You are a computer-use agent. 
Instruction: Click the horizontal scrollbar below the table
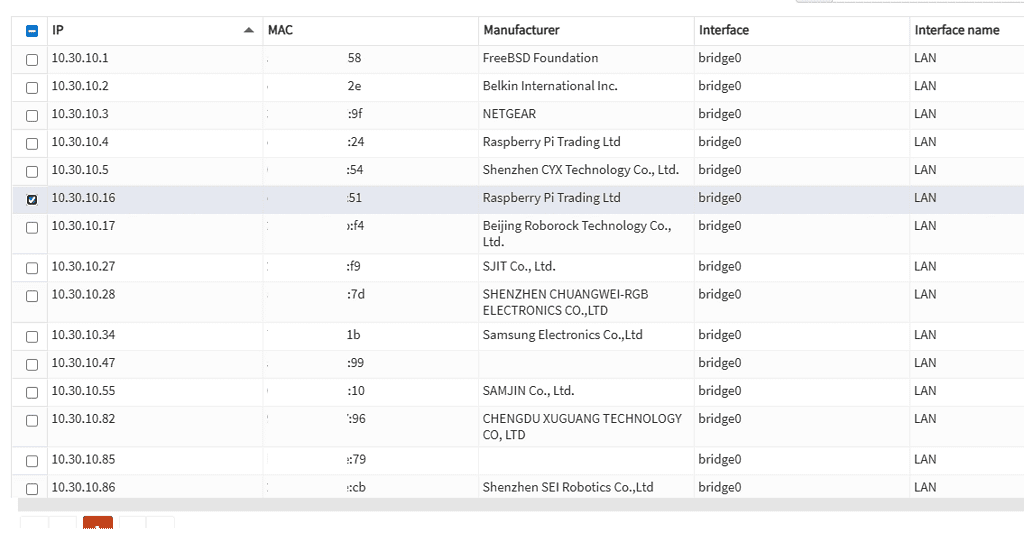pos(500,505)
